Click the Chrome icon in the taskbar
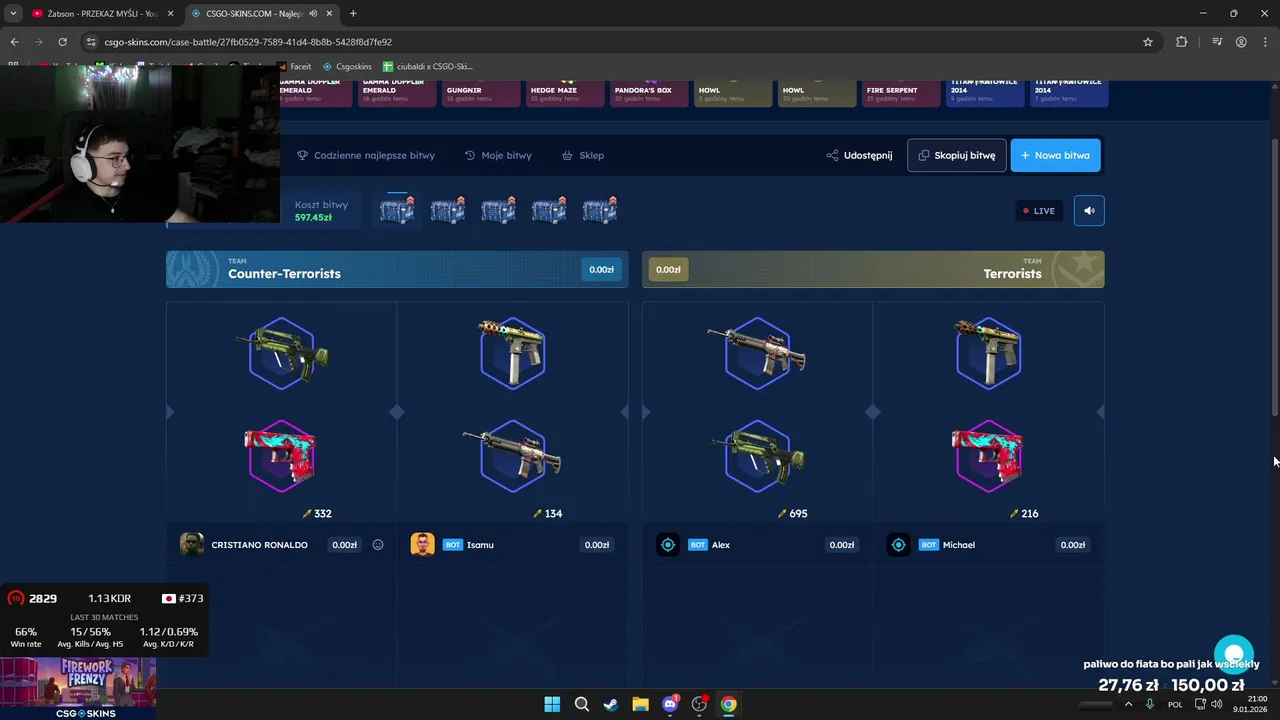Viewport: 1280px width, 720px height. coord(729,704)
